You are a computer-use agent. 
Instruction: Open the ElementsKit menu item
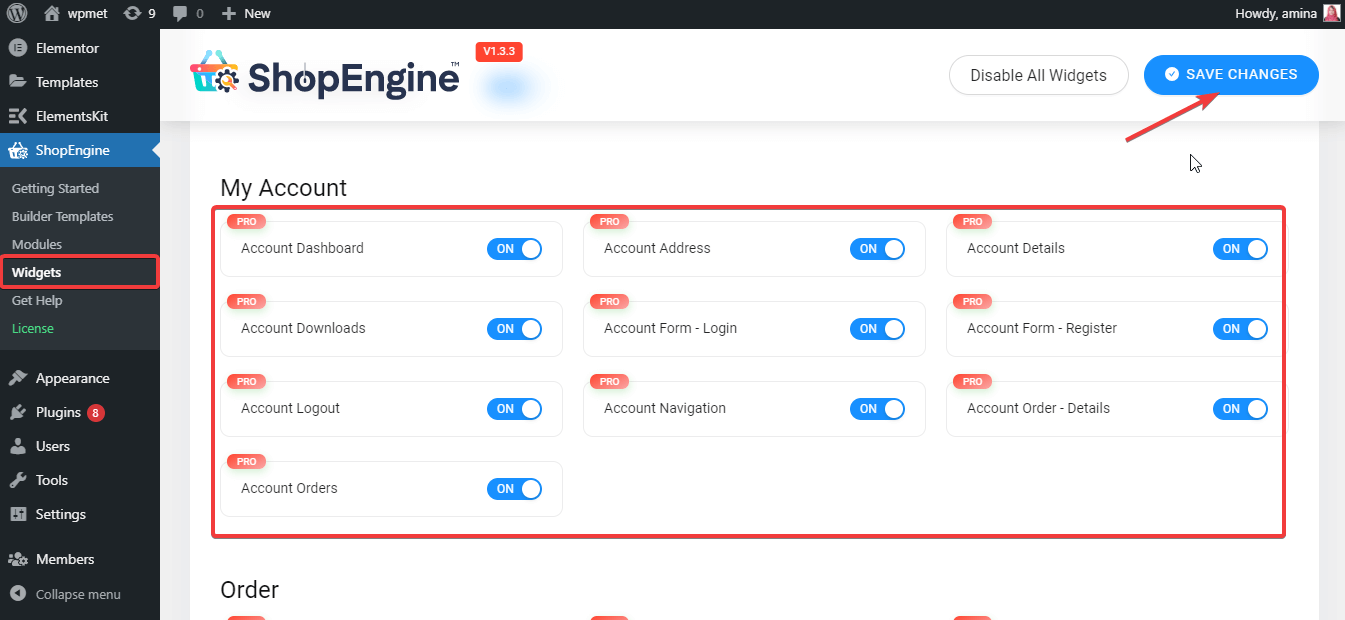pos(80,116)
